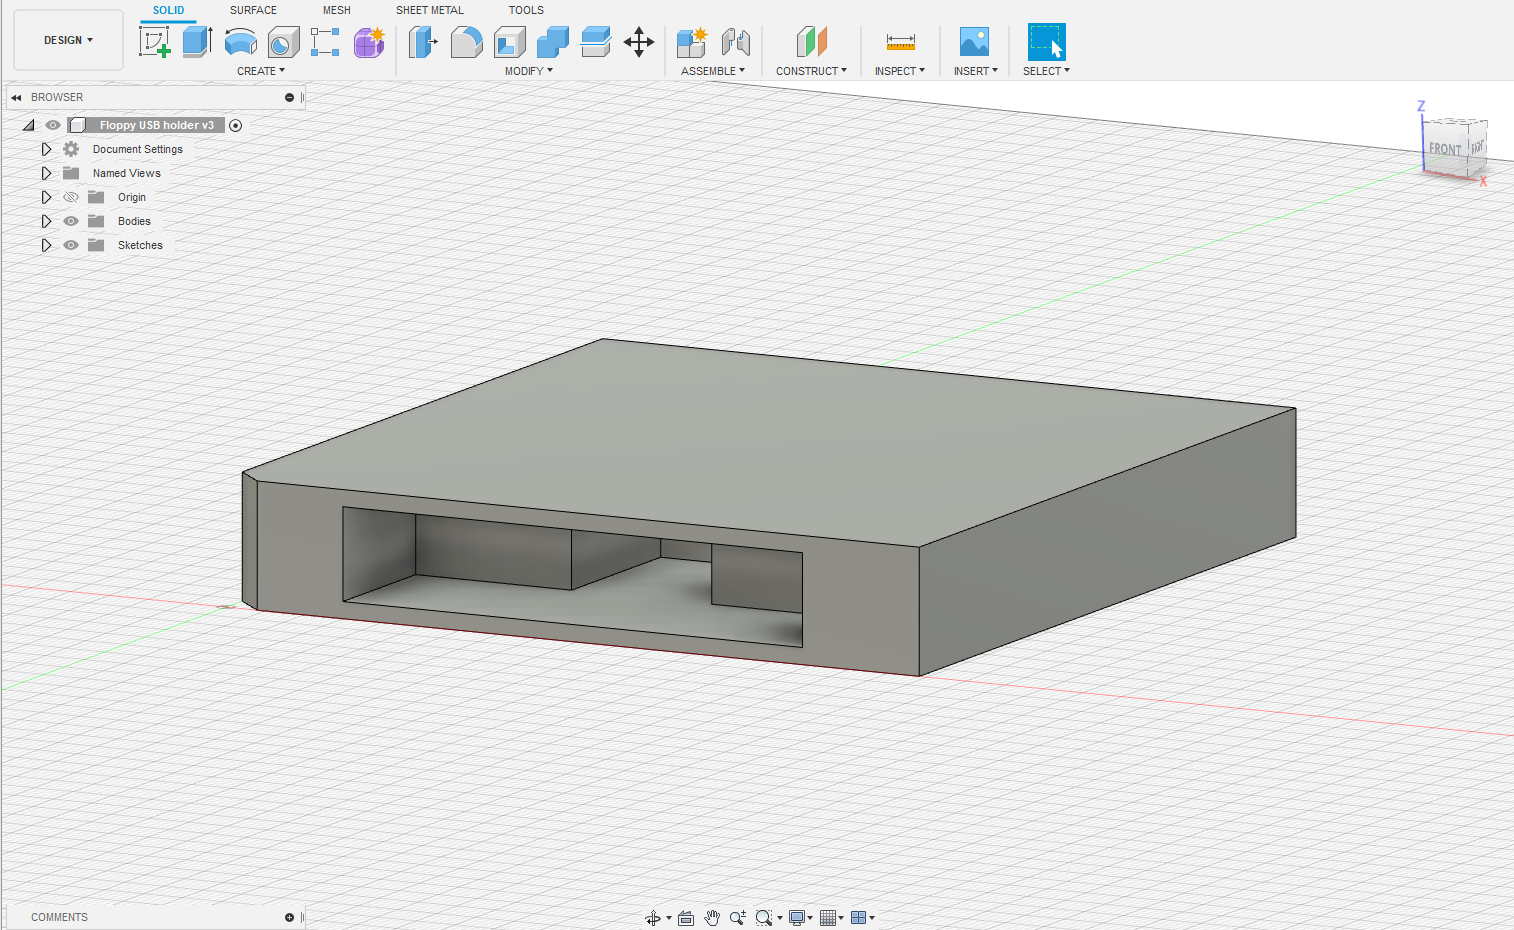Switch to the SHEET METAL tab
The height and width of the screenshot is (930, 1514).
429,10
